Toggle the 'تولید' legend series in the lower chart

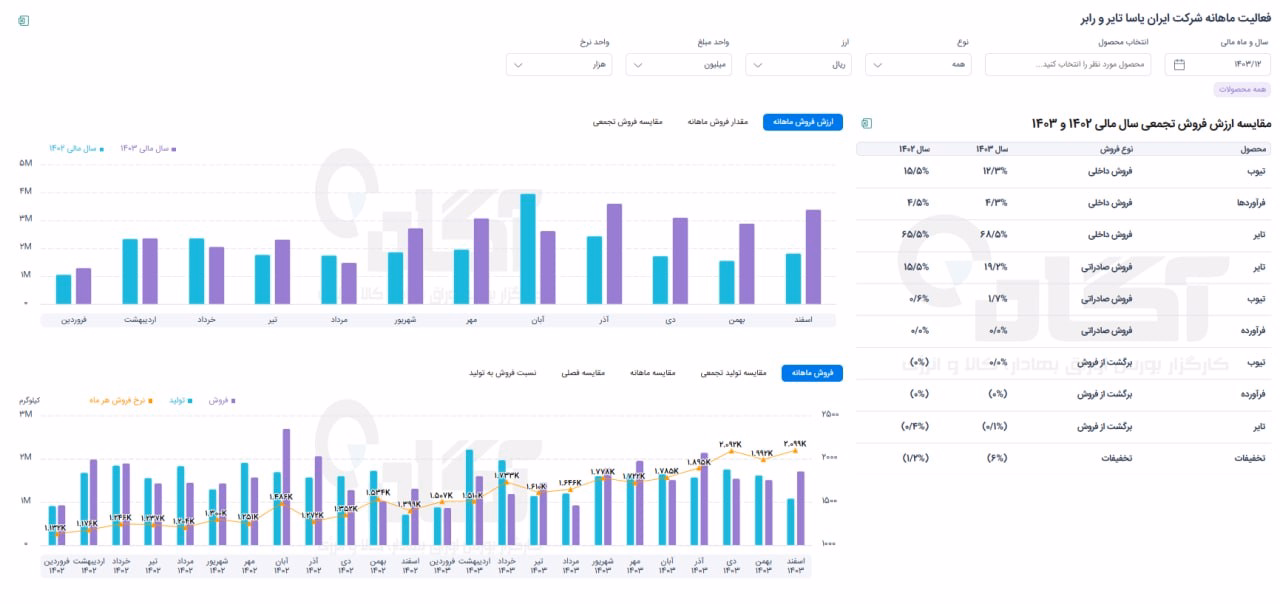pyautogui.click(x=180, y=400)
